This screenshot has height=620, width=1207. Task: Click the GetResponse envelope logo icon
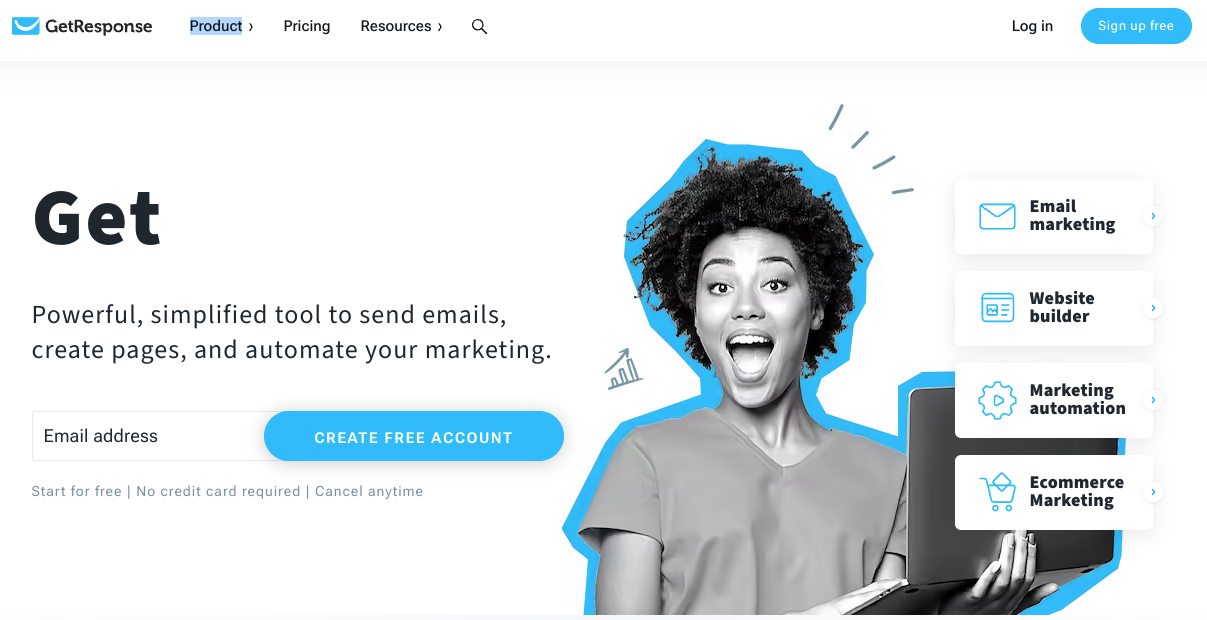[26, 26]
